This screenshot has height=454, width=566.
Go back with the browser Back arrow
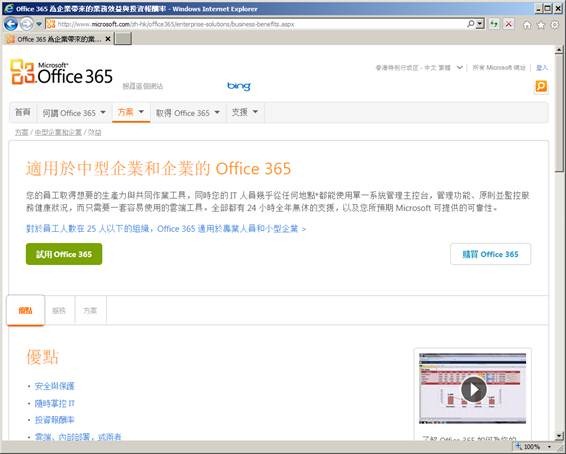click(10, 24)
